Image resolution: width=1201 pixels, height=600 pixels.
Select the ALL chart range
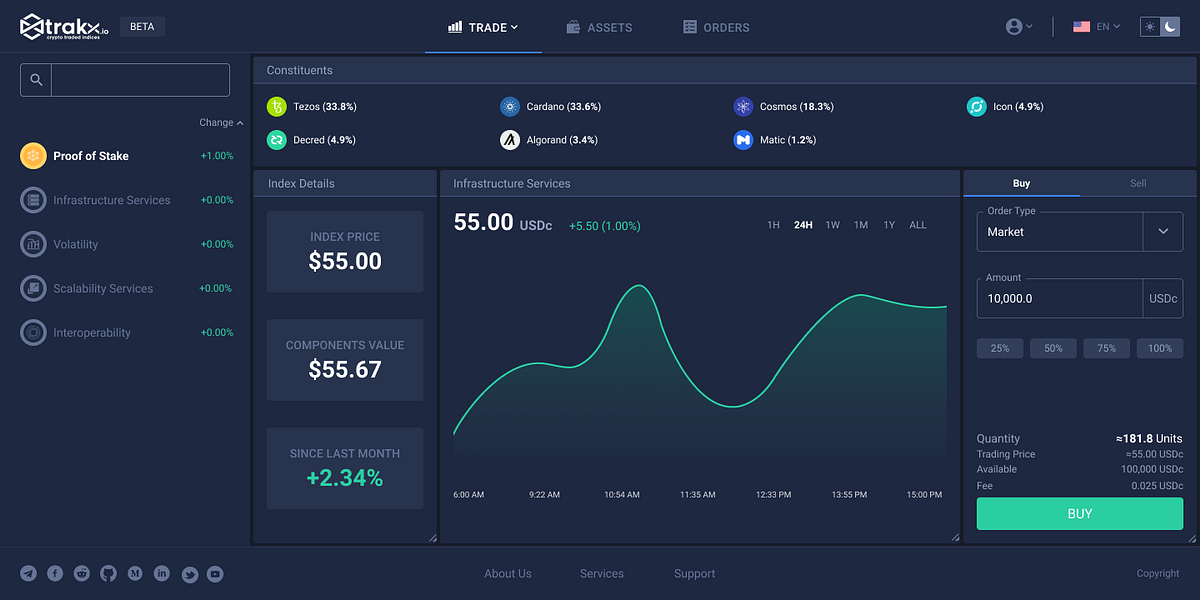918,225
